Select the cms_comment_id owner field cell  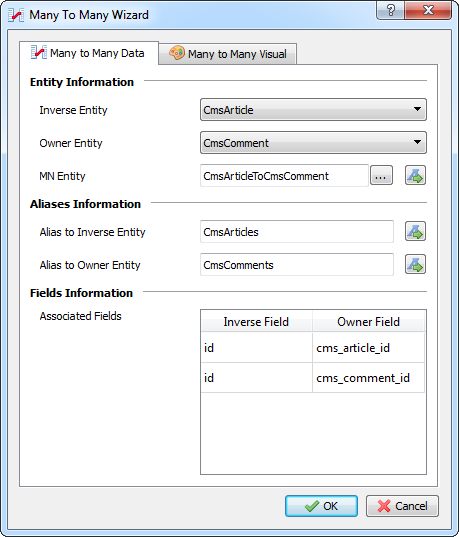[x=369, y=378]
